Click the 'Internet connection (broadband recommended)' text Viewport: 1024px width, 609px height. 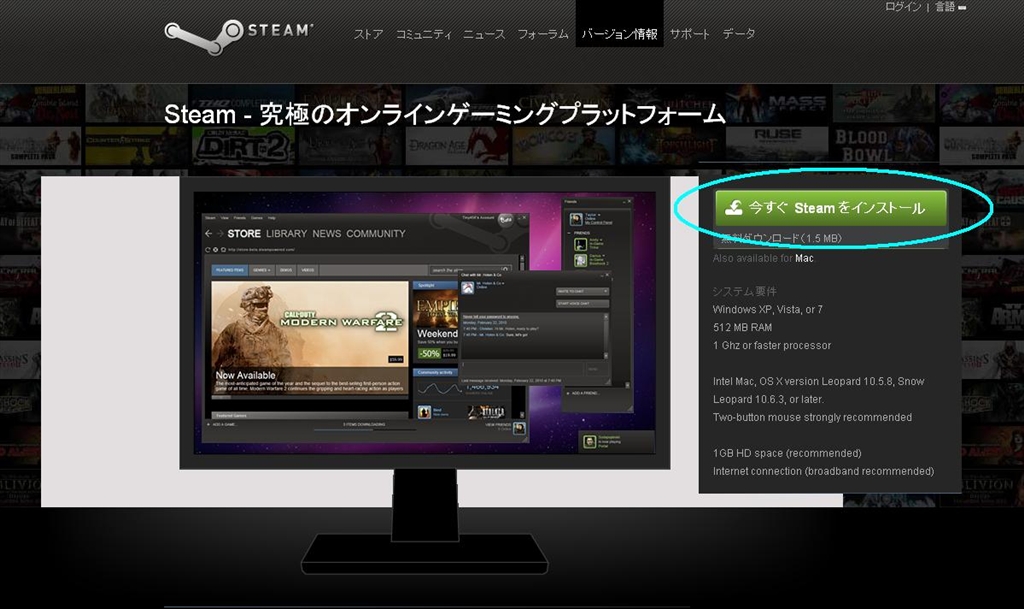[824, 471]
